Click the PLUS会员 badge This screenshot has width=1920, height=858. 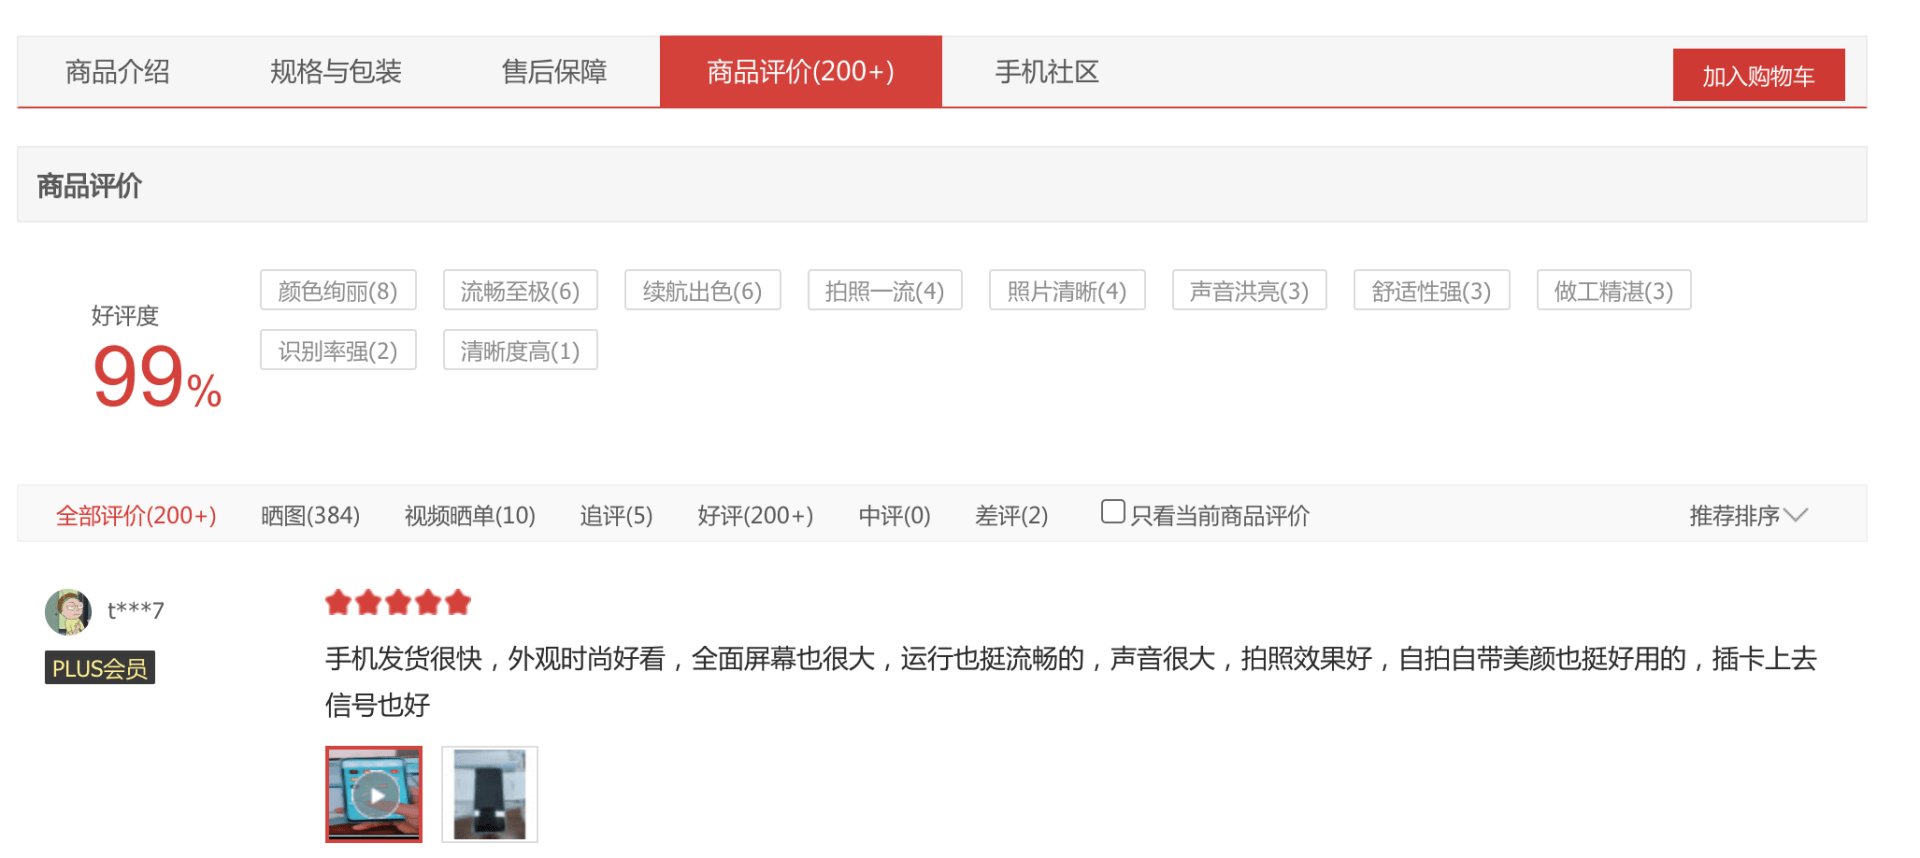(99, 668)
